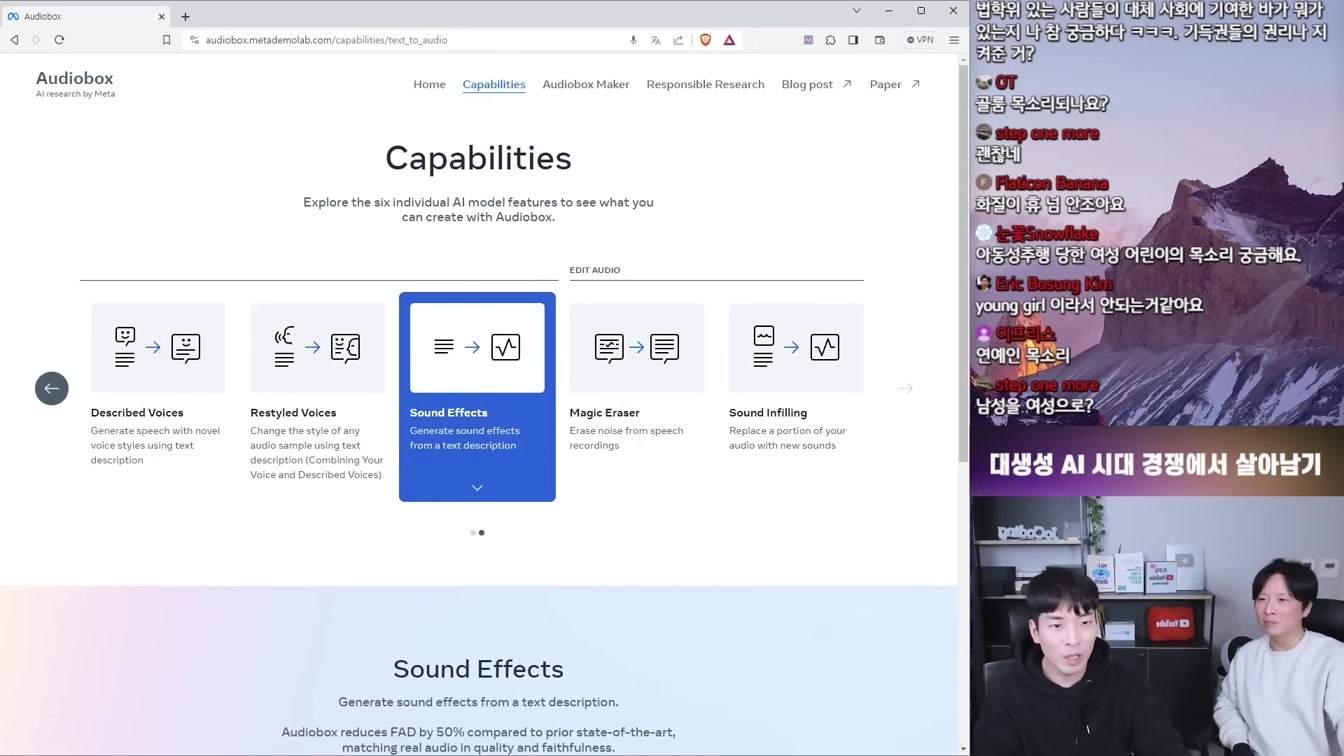Click 'Generate sound effects from a text description.' text
The width and height of the screenshot is (1344, 756).
pyautogui.click(x=478, y=702)
